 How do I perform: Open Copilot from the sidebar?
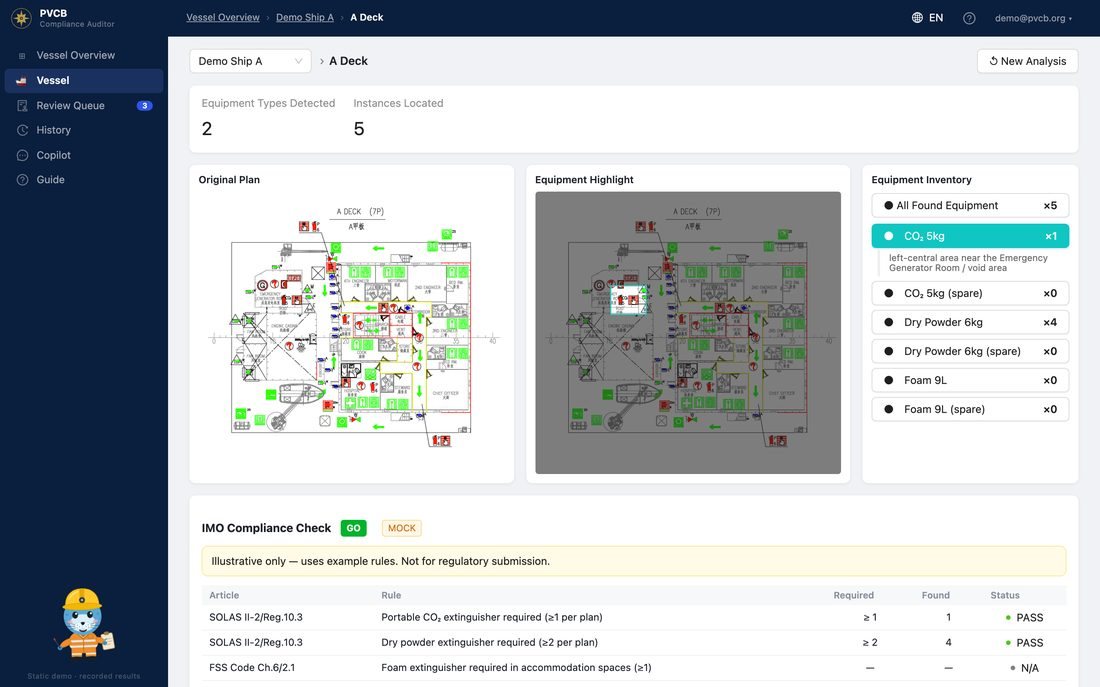point(84,155)
